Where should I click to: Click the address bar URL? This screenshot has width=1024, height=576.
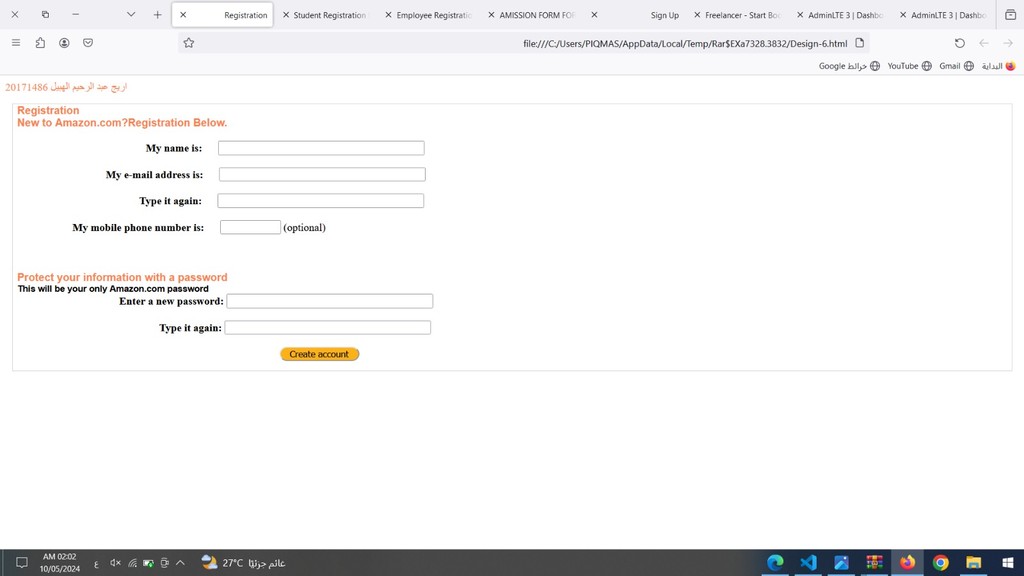point(684,44)
